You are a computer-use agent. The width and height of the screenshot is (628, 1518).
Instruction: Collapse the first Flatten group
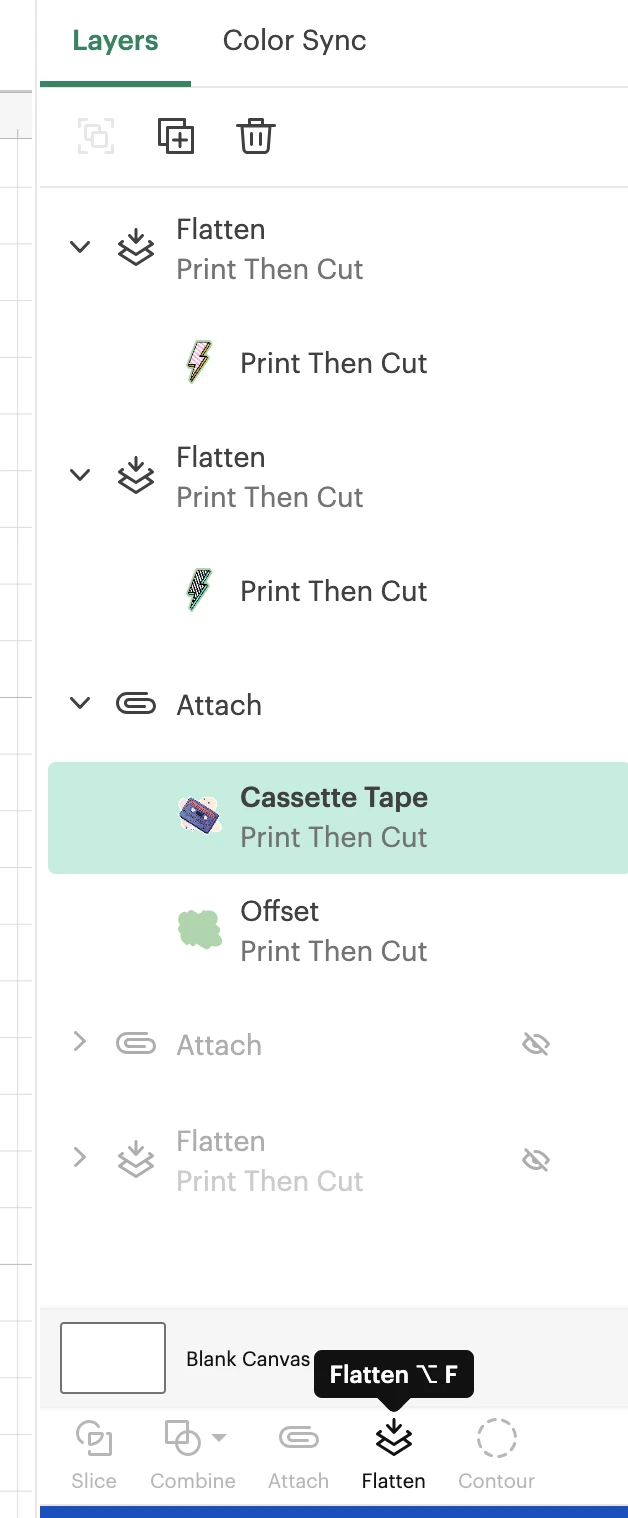coord(80,247)
